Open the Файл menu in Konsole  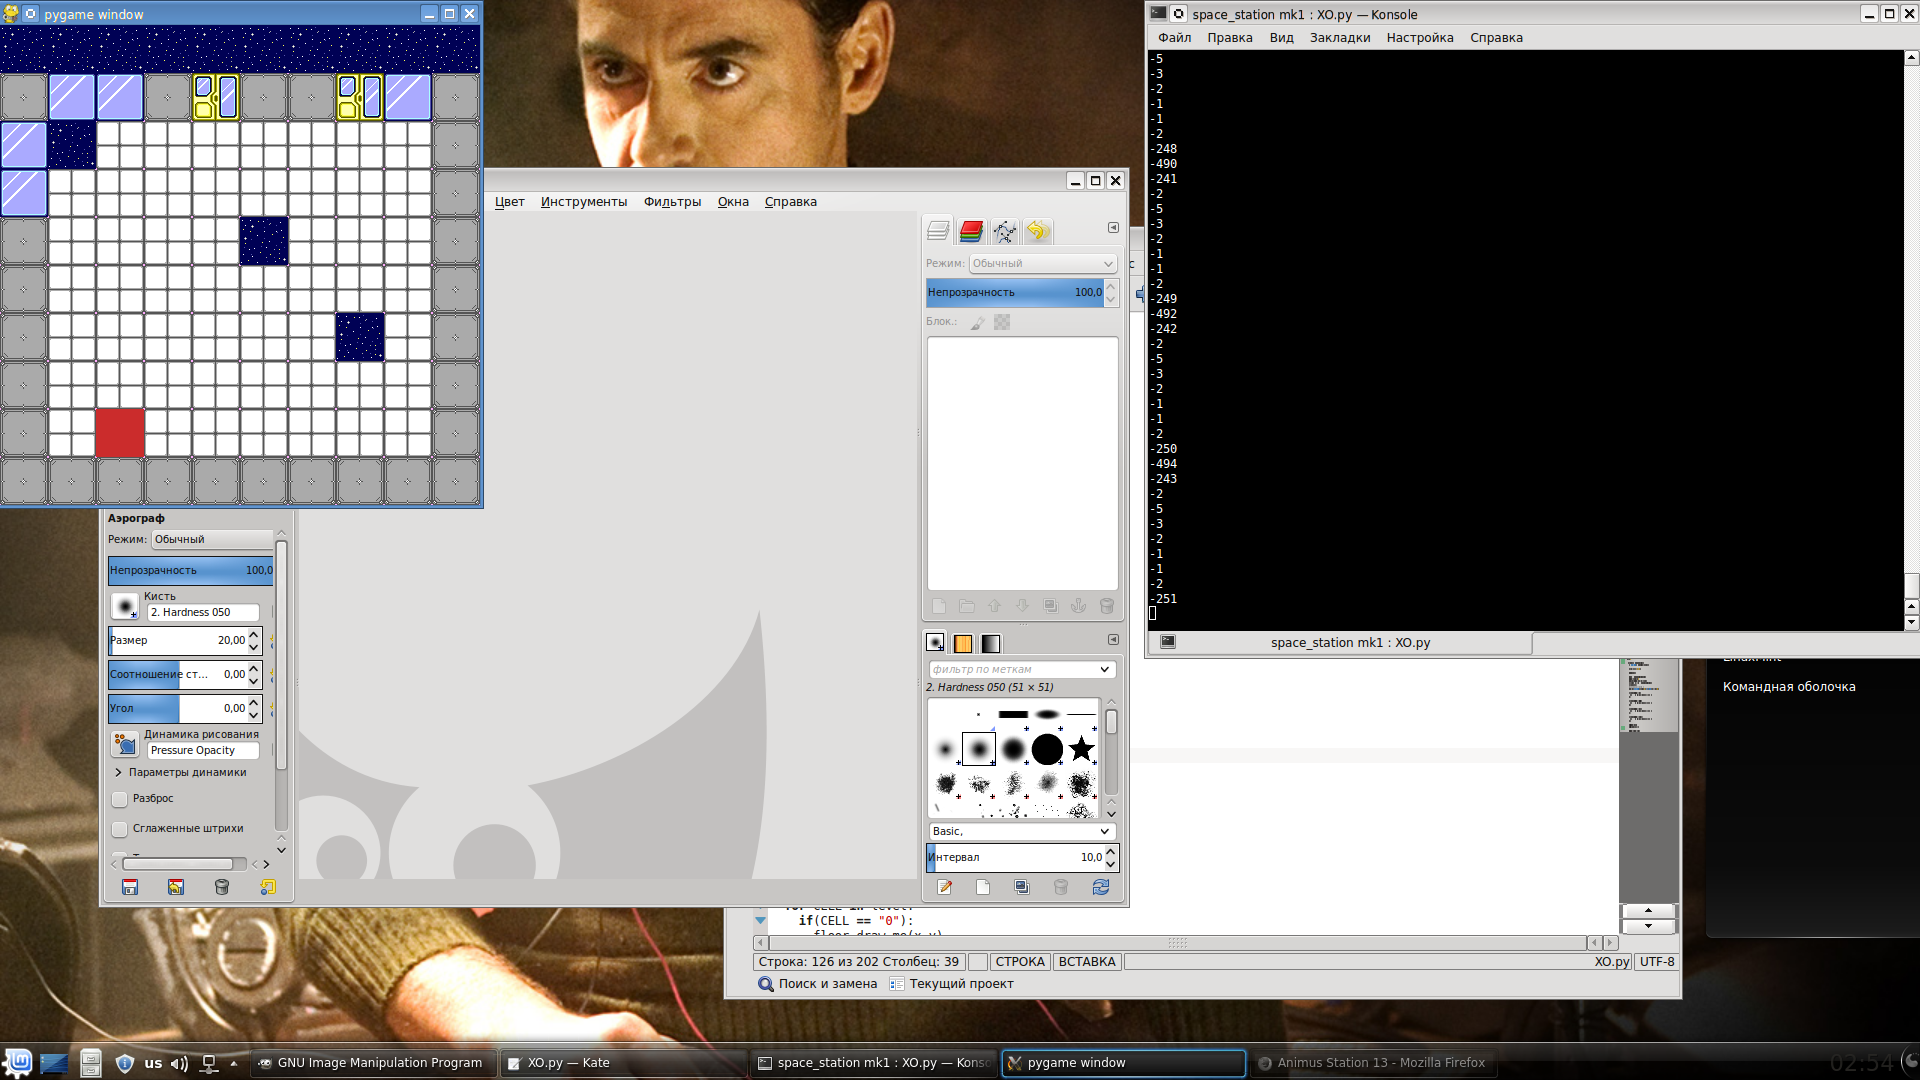click(x=1174, y=38)
